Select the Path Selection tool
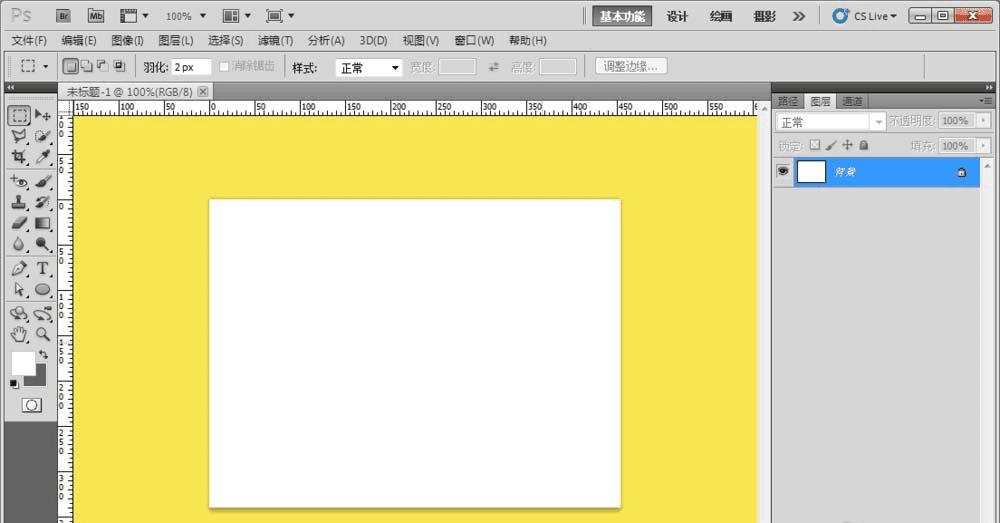This screenshot has width=1000, height=523. (x=19, y=290)
